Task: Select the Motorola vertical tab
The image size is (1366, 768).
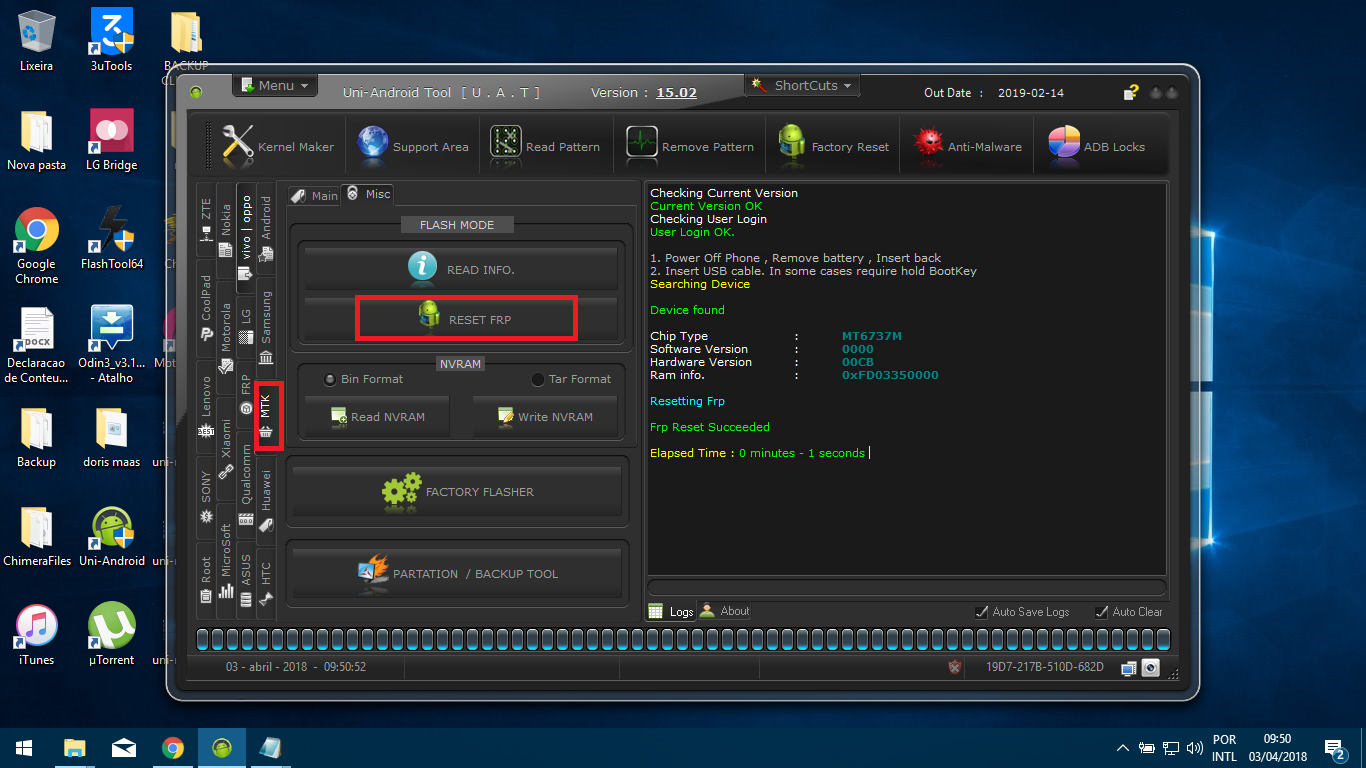Action: [x=226, y=338]
